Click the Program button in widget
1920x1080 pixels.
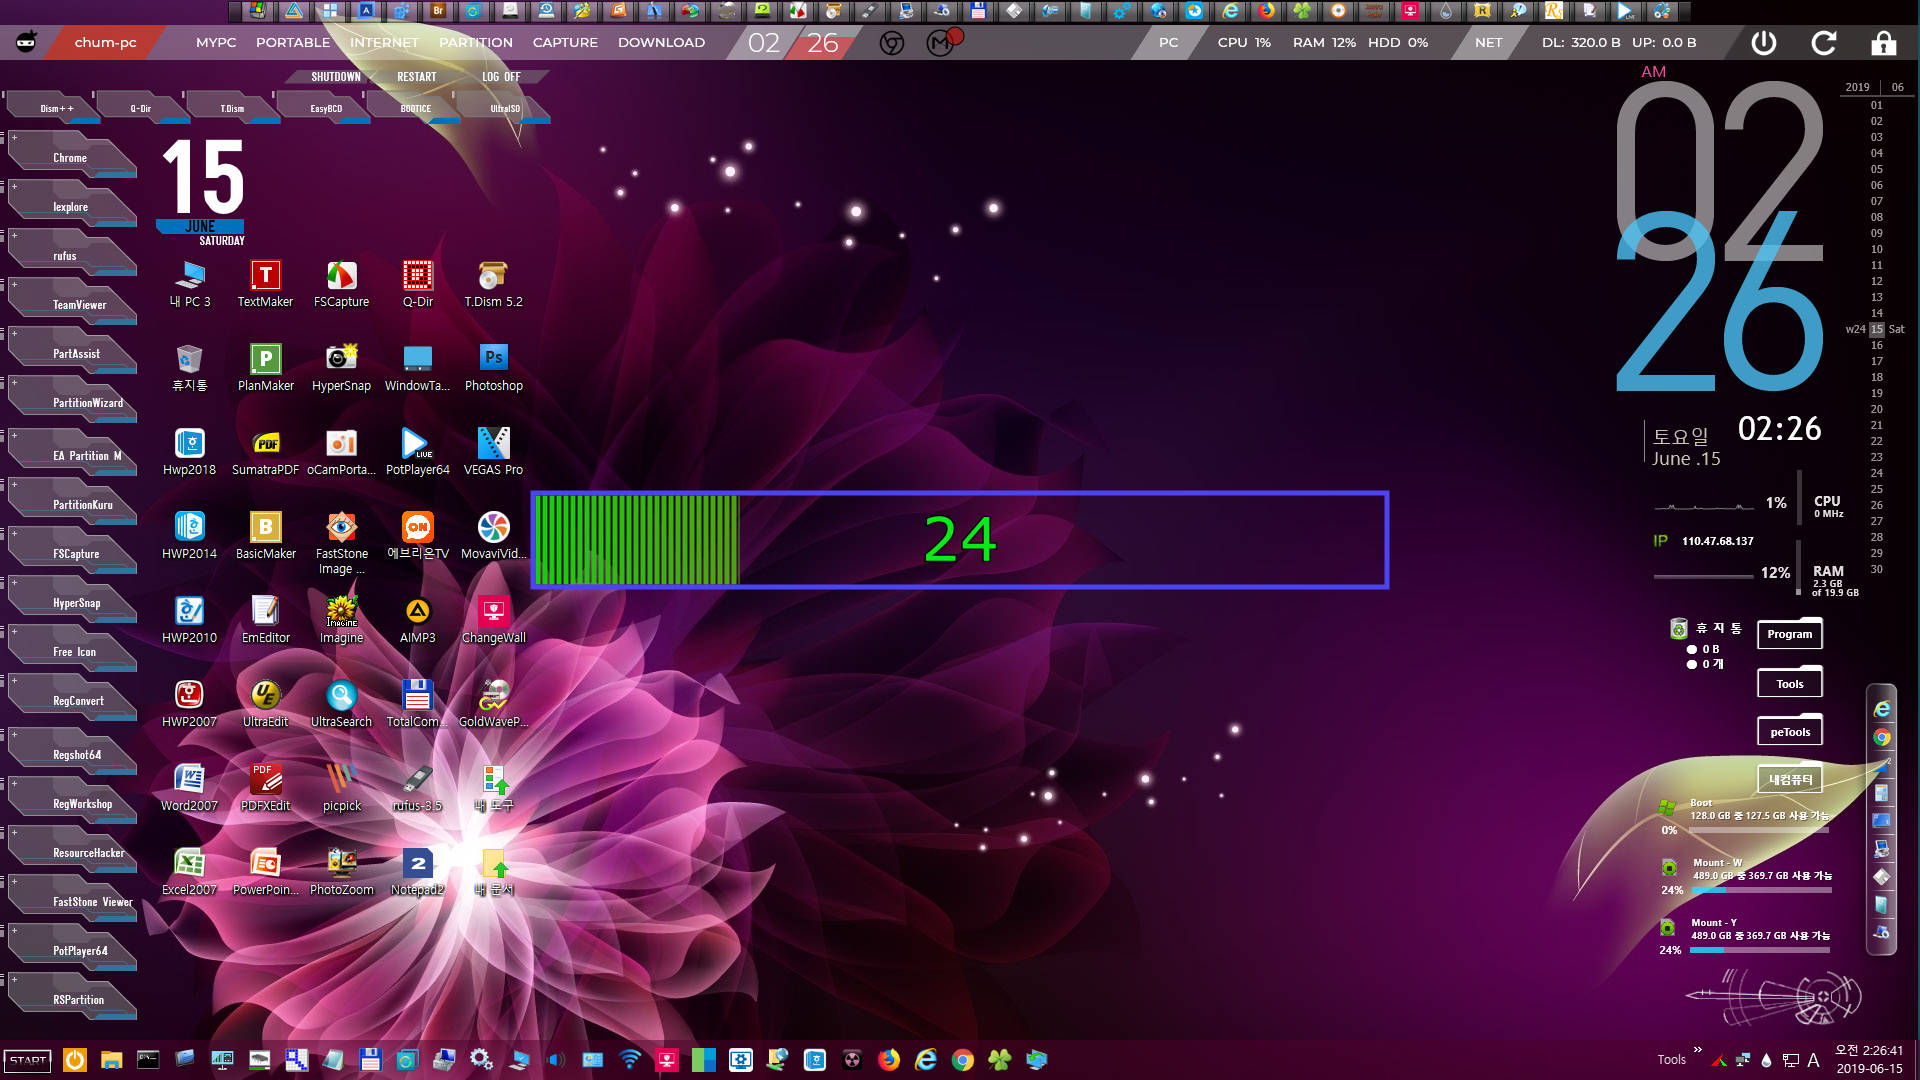1789,634
